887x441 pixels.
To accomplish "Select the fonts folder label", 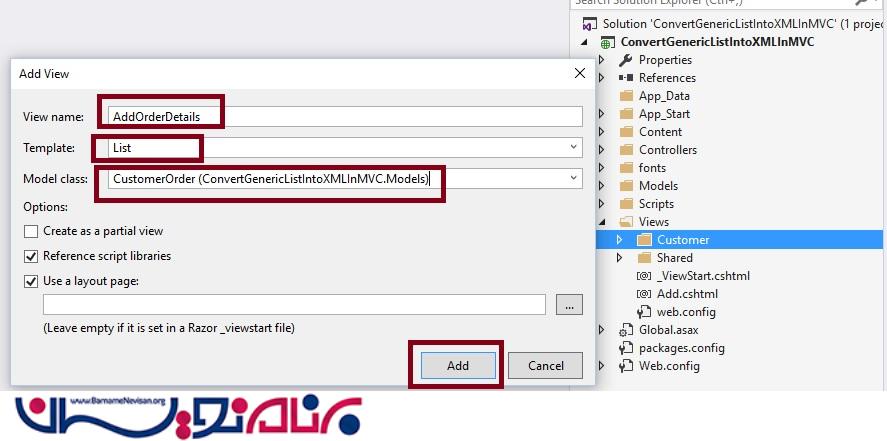I will 652,168.
